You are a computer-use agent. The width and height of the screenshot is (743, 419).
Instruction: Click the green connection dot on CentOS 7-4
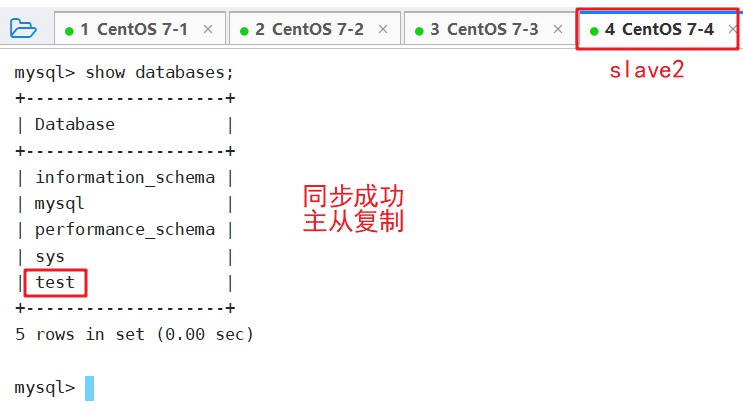(594, 31)
